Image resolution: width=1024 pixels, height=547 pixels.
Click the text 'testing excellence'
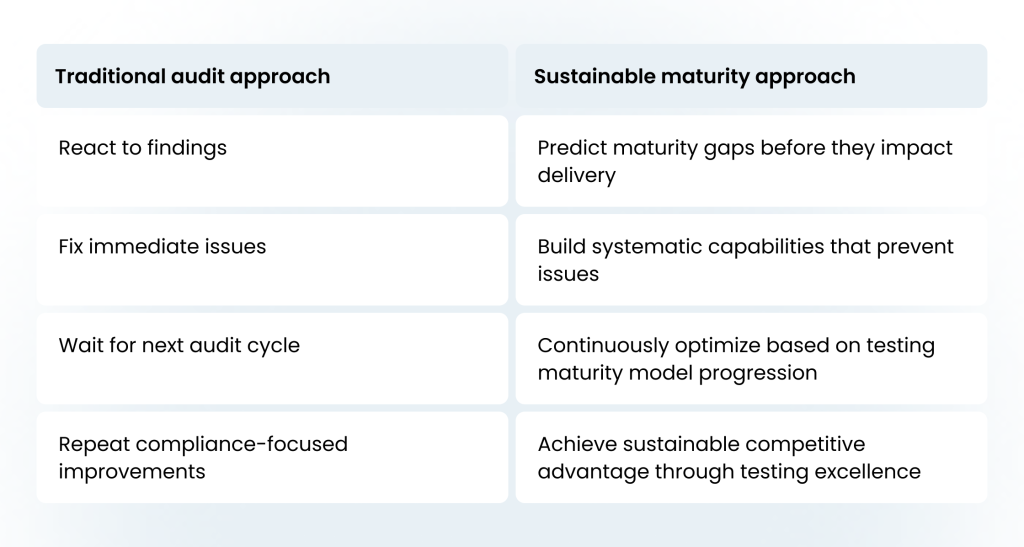coord(831,471)
